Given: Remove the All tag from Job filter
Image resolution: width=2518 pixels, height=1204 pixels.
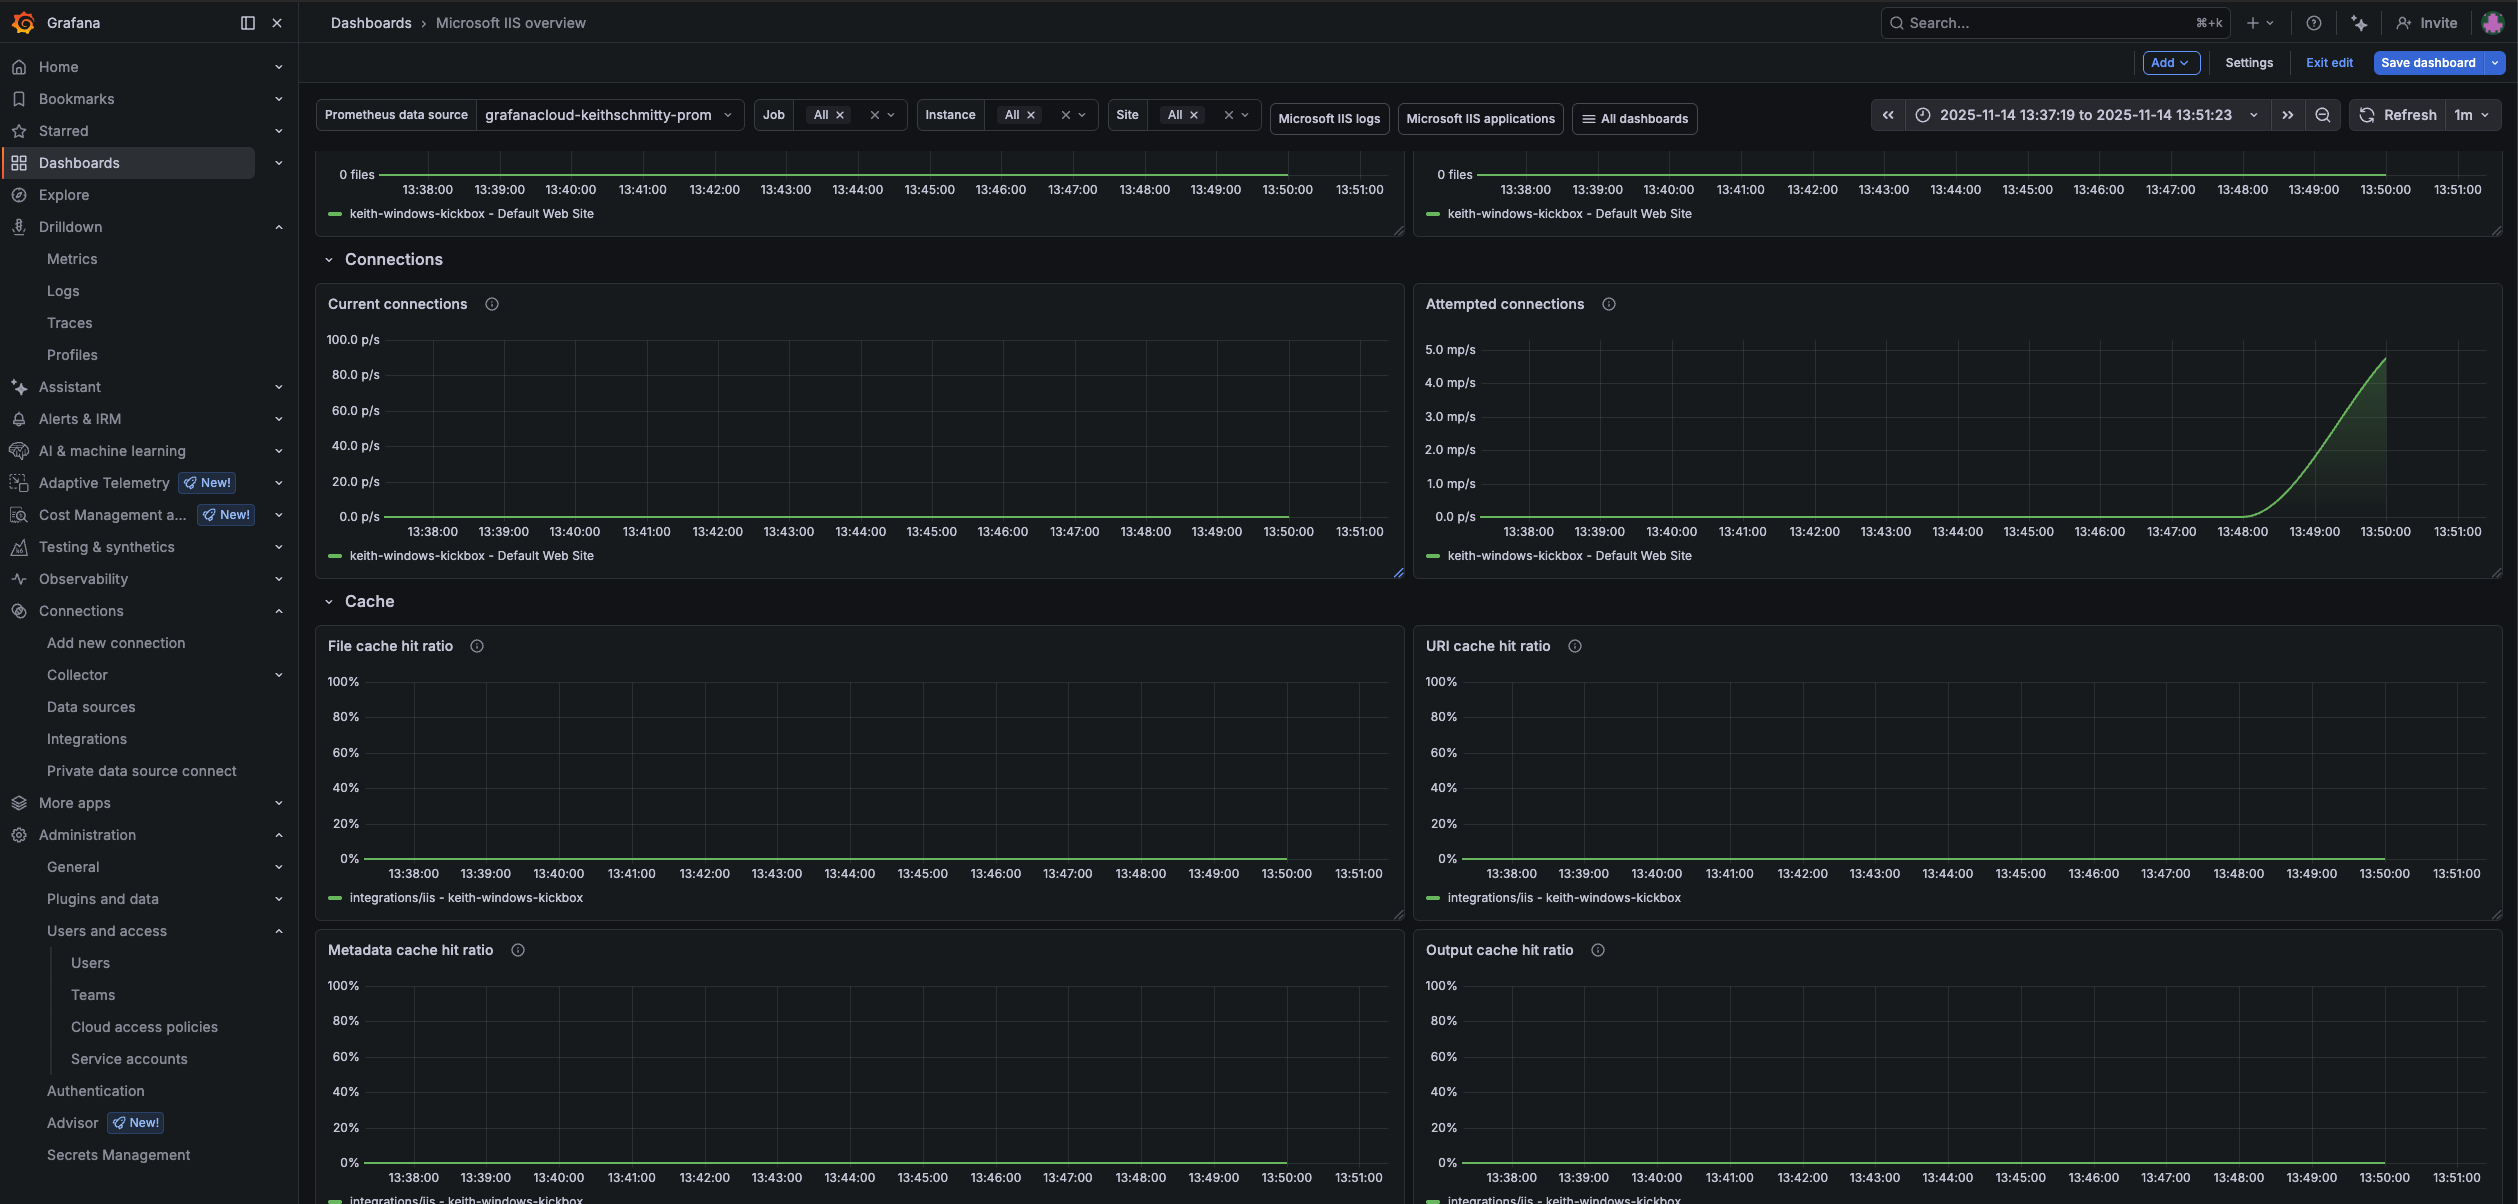Looking at the screenshot, I should point(840,115).
